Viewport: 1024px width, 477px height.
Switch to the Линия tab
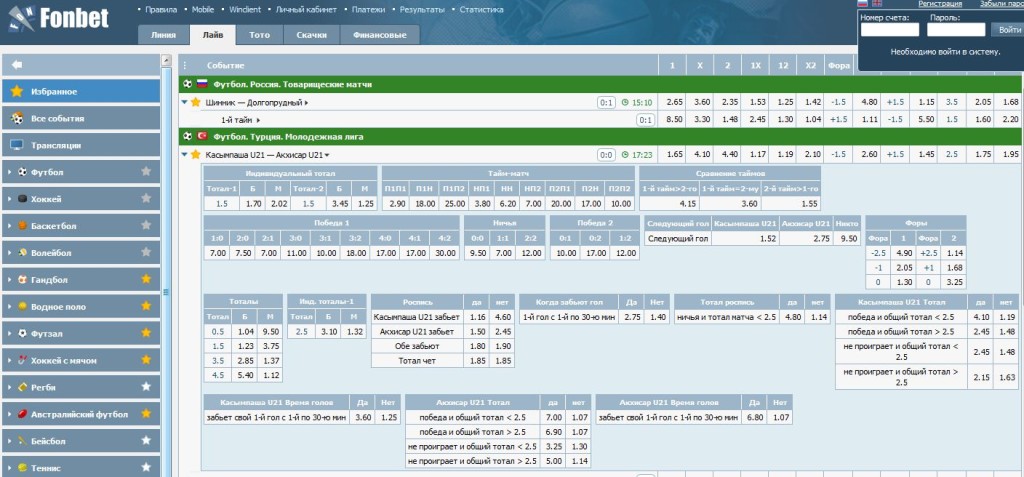pyautogui.click(x=163, y=35)
